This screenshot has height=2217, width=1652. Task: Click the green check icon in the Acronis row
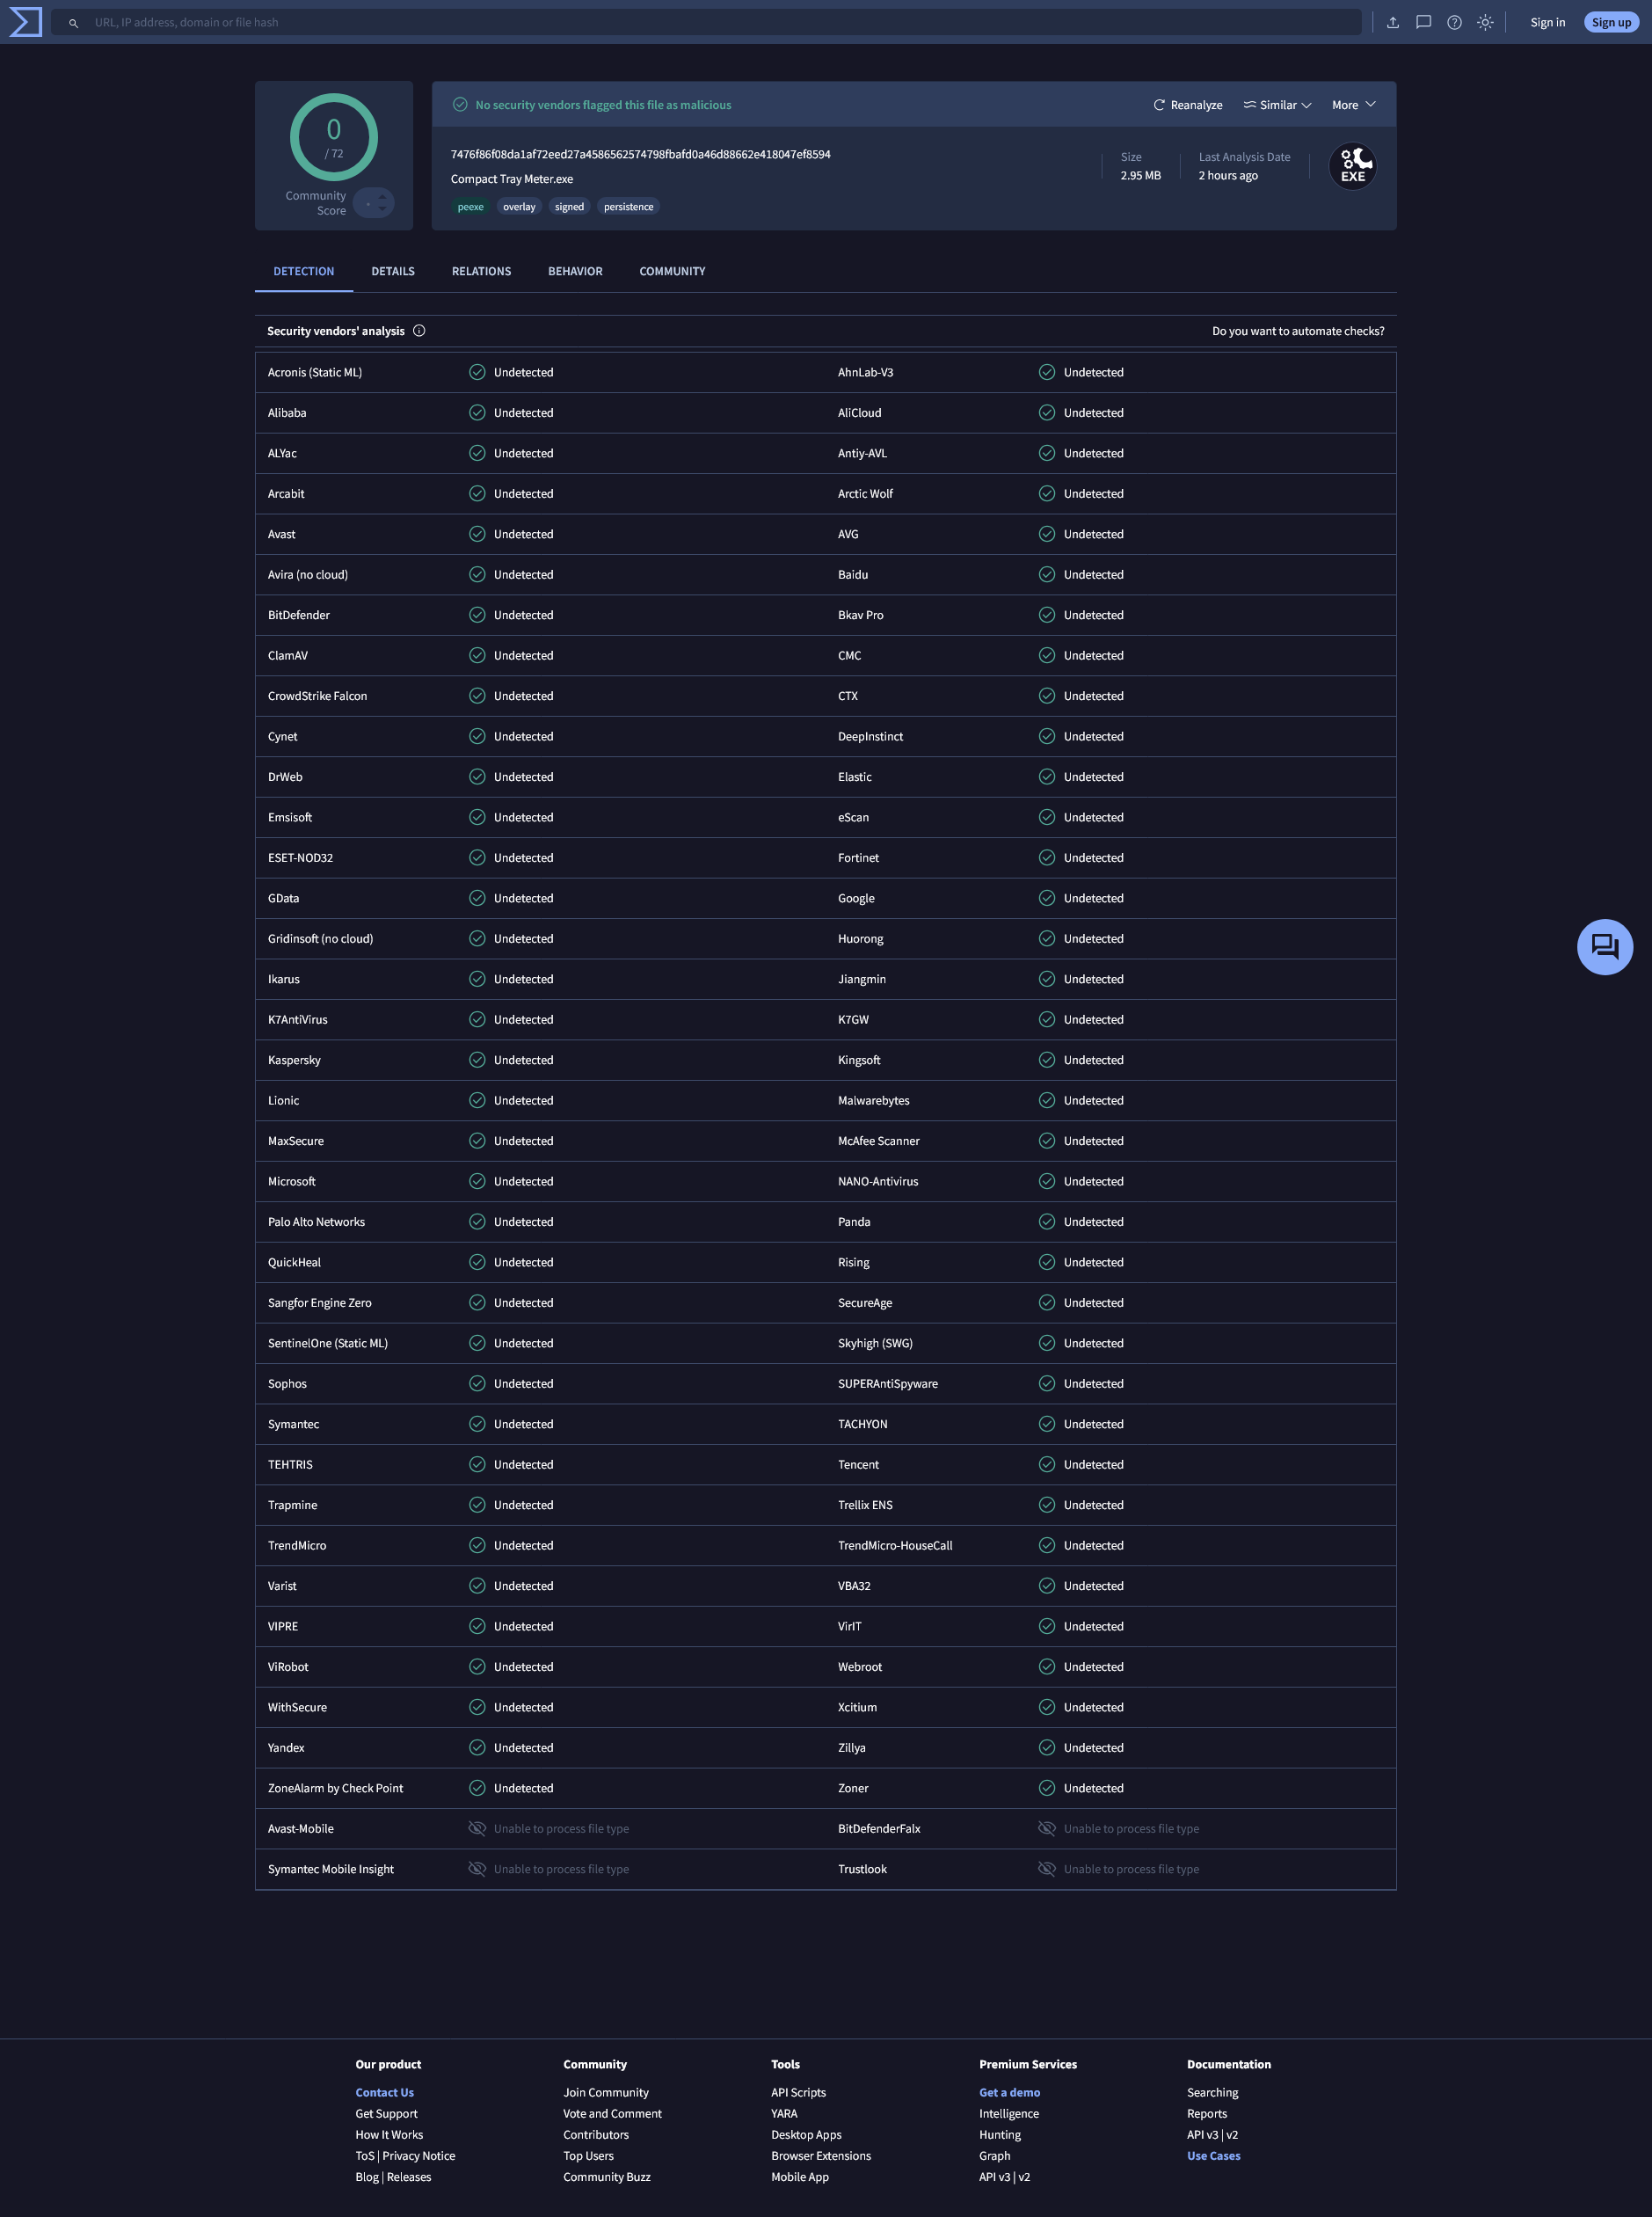click(477, 372)
